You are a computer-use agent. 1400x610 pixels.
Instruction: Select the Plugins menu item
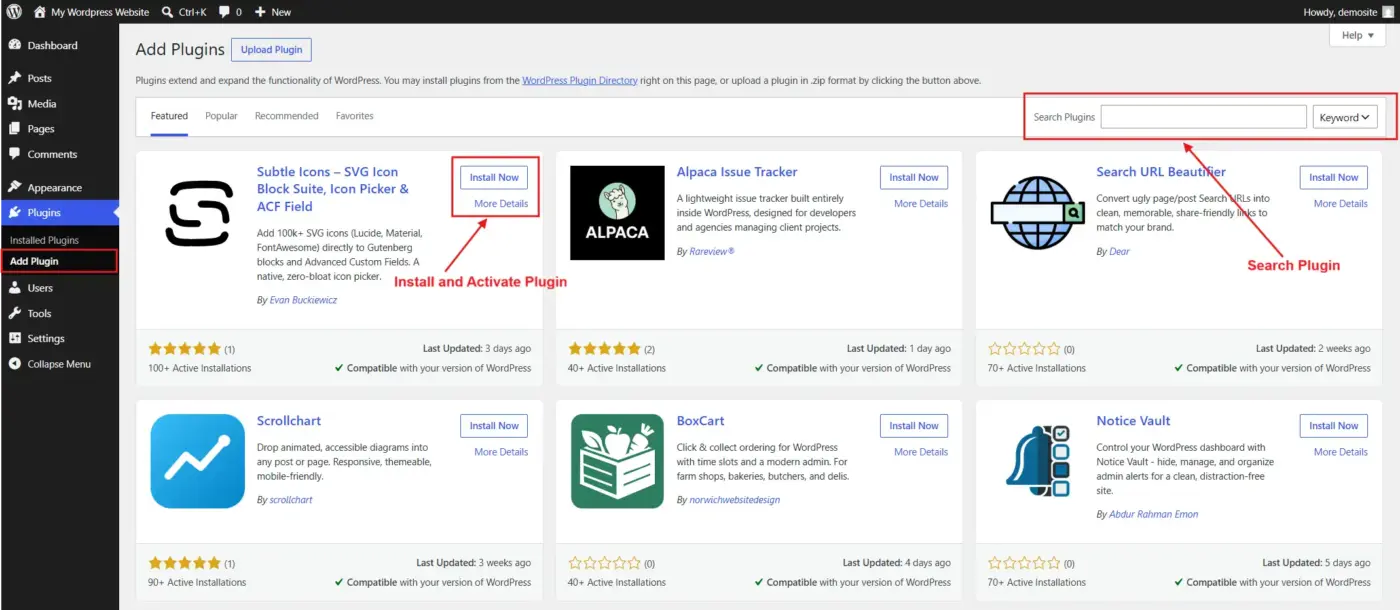(59, 212)
